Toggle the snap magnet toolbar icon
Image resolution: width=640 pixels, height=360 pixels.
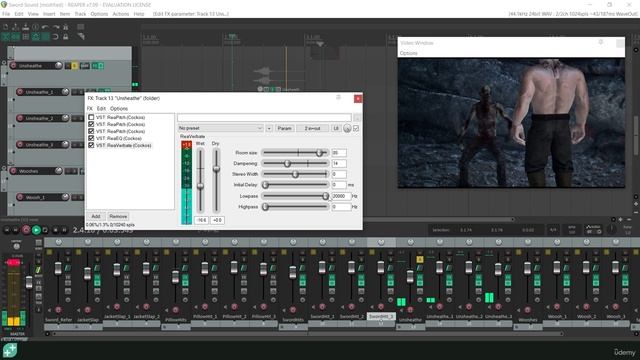click(x=56, y=37)
